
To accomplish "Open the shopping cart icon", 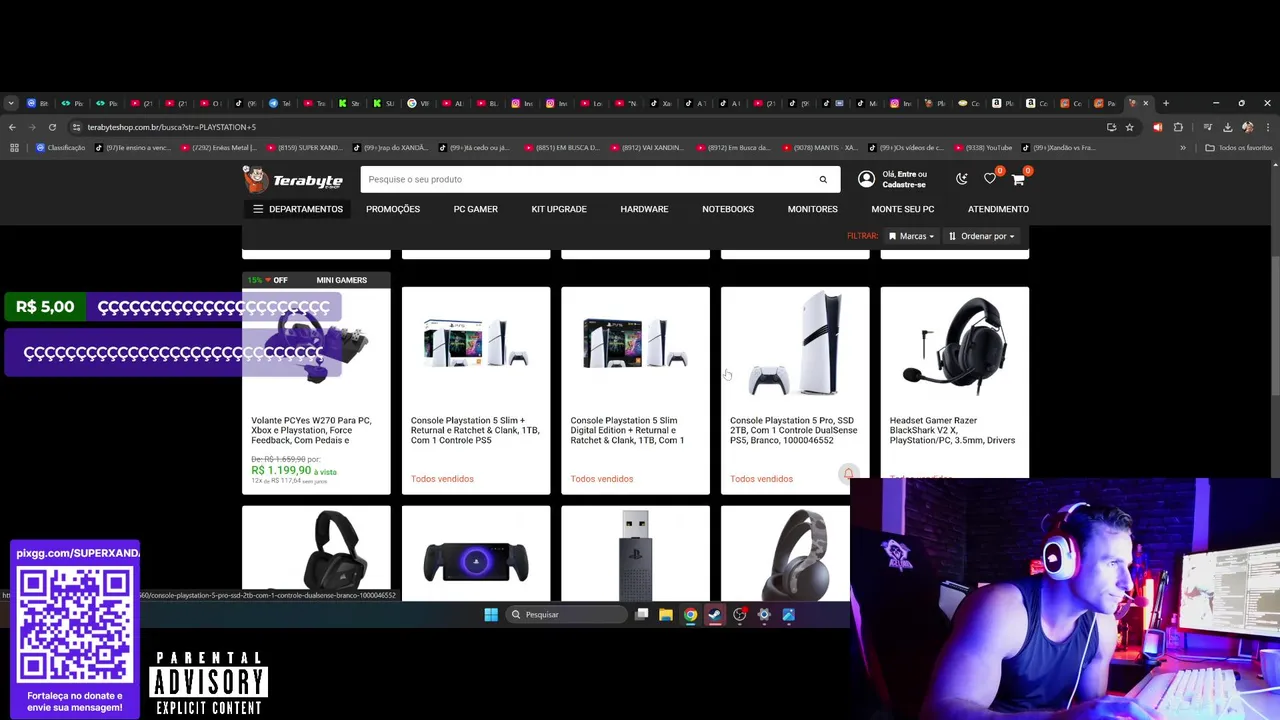I will coord(1018,179).
